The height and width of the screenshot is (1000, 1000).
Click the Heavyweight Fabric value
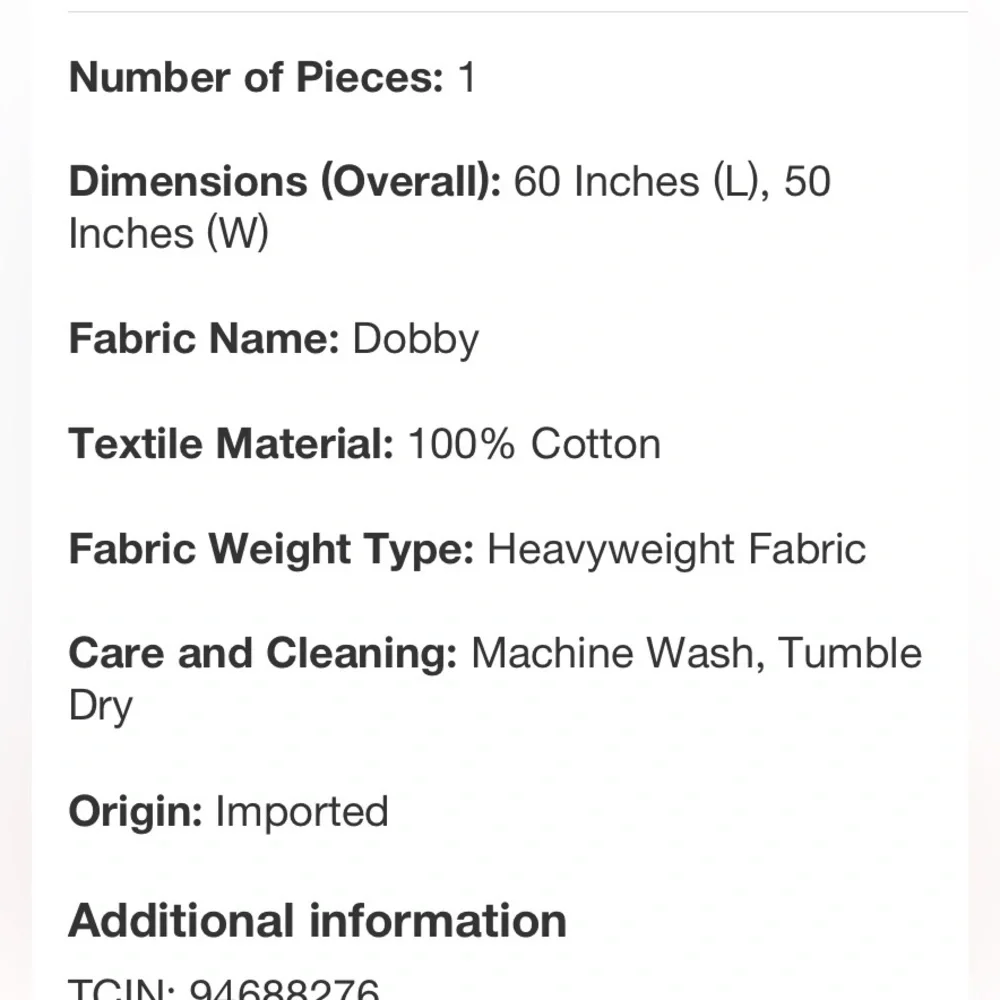pyautogui.click(x=677, y=549)
